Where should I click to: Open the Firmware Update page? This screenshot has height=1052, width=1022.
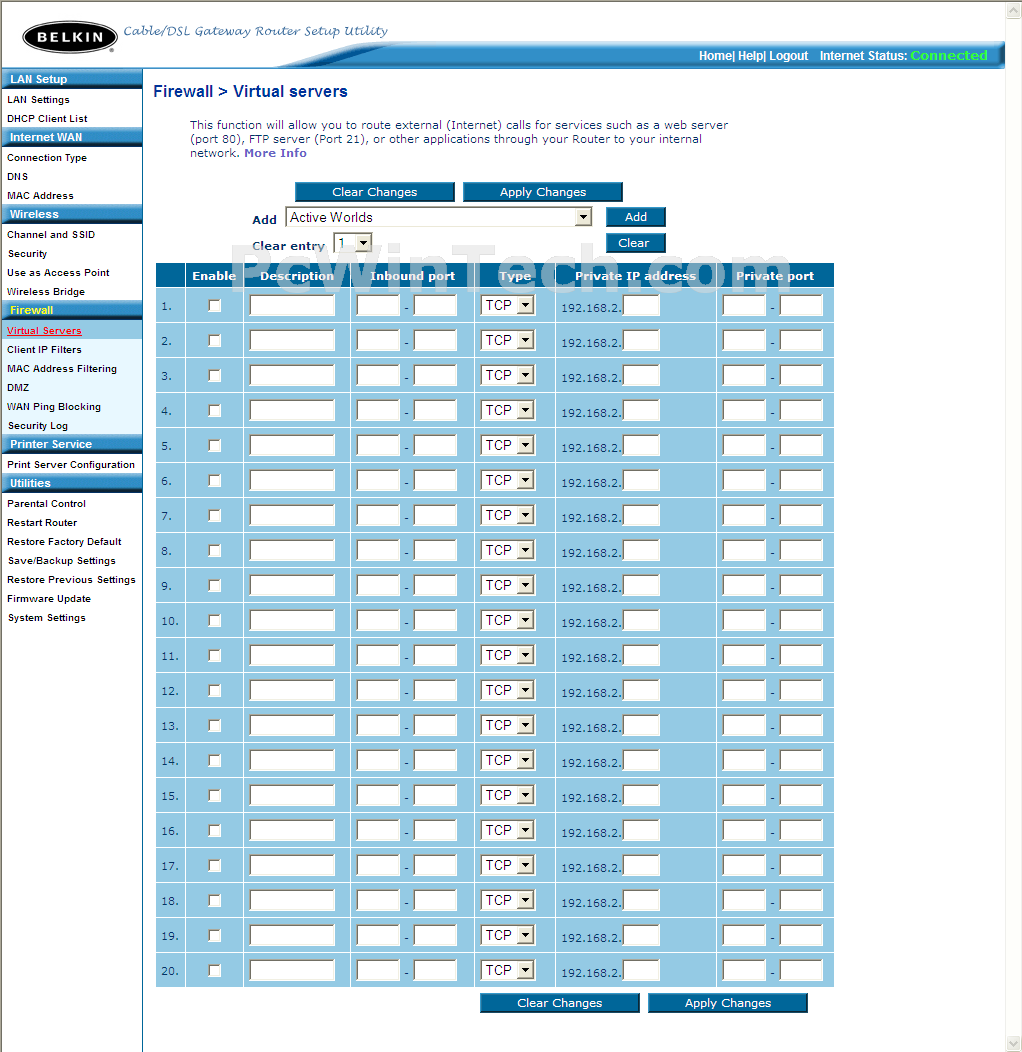coord(49,599)
